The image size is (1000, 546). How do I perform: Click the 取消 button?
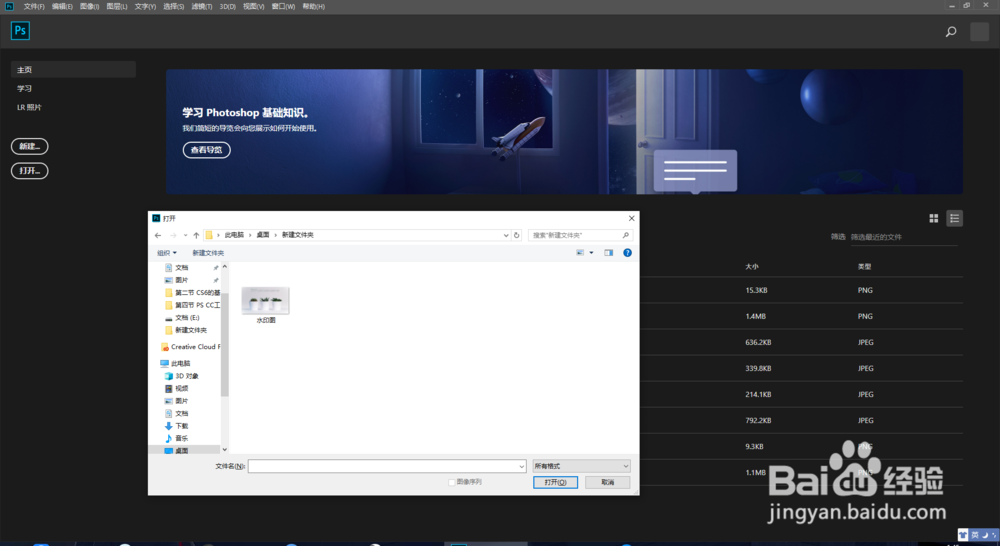(x=608, y=482)
